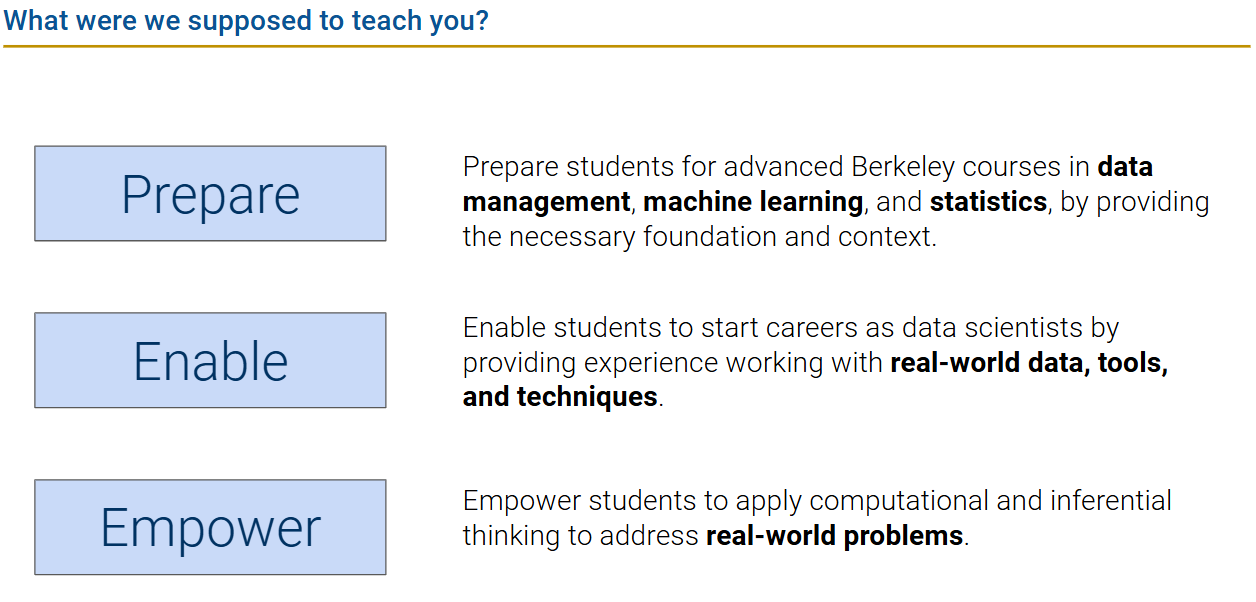Click the word "thinking" in the Empower description
The height and width of the screenshot is (602, 1256).
click(x=511, y=535)
